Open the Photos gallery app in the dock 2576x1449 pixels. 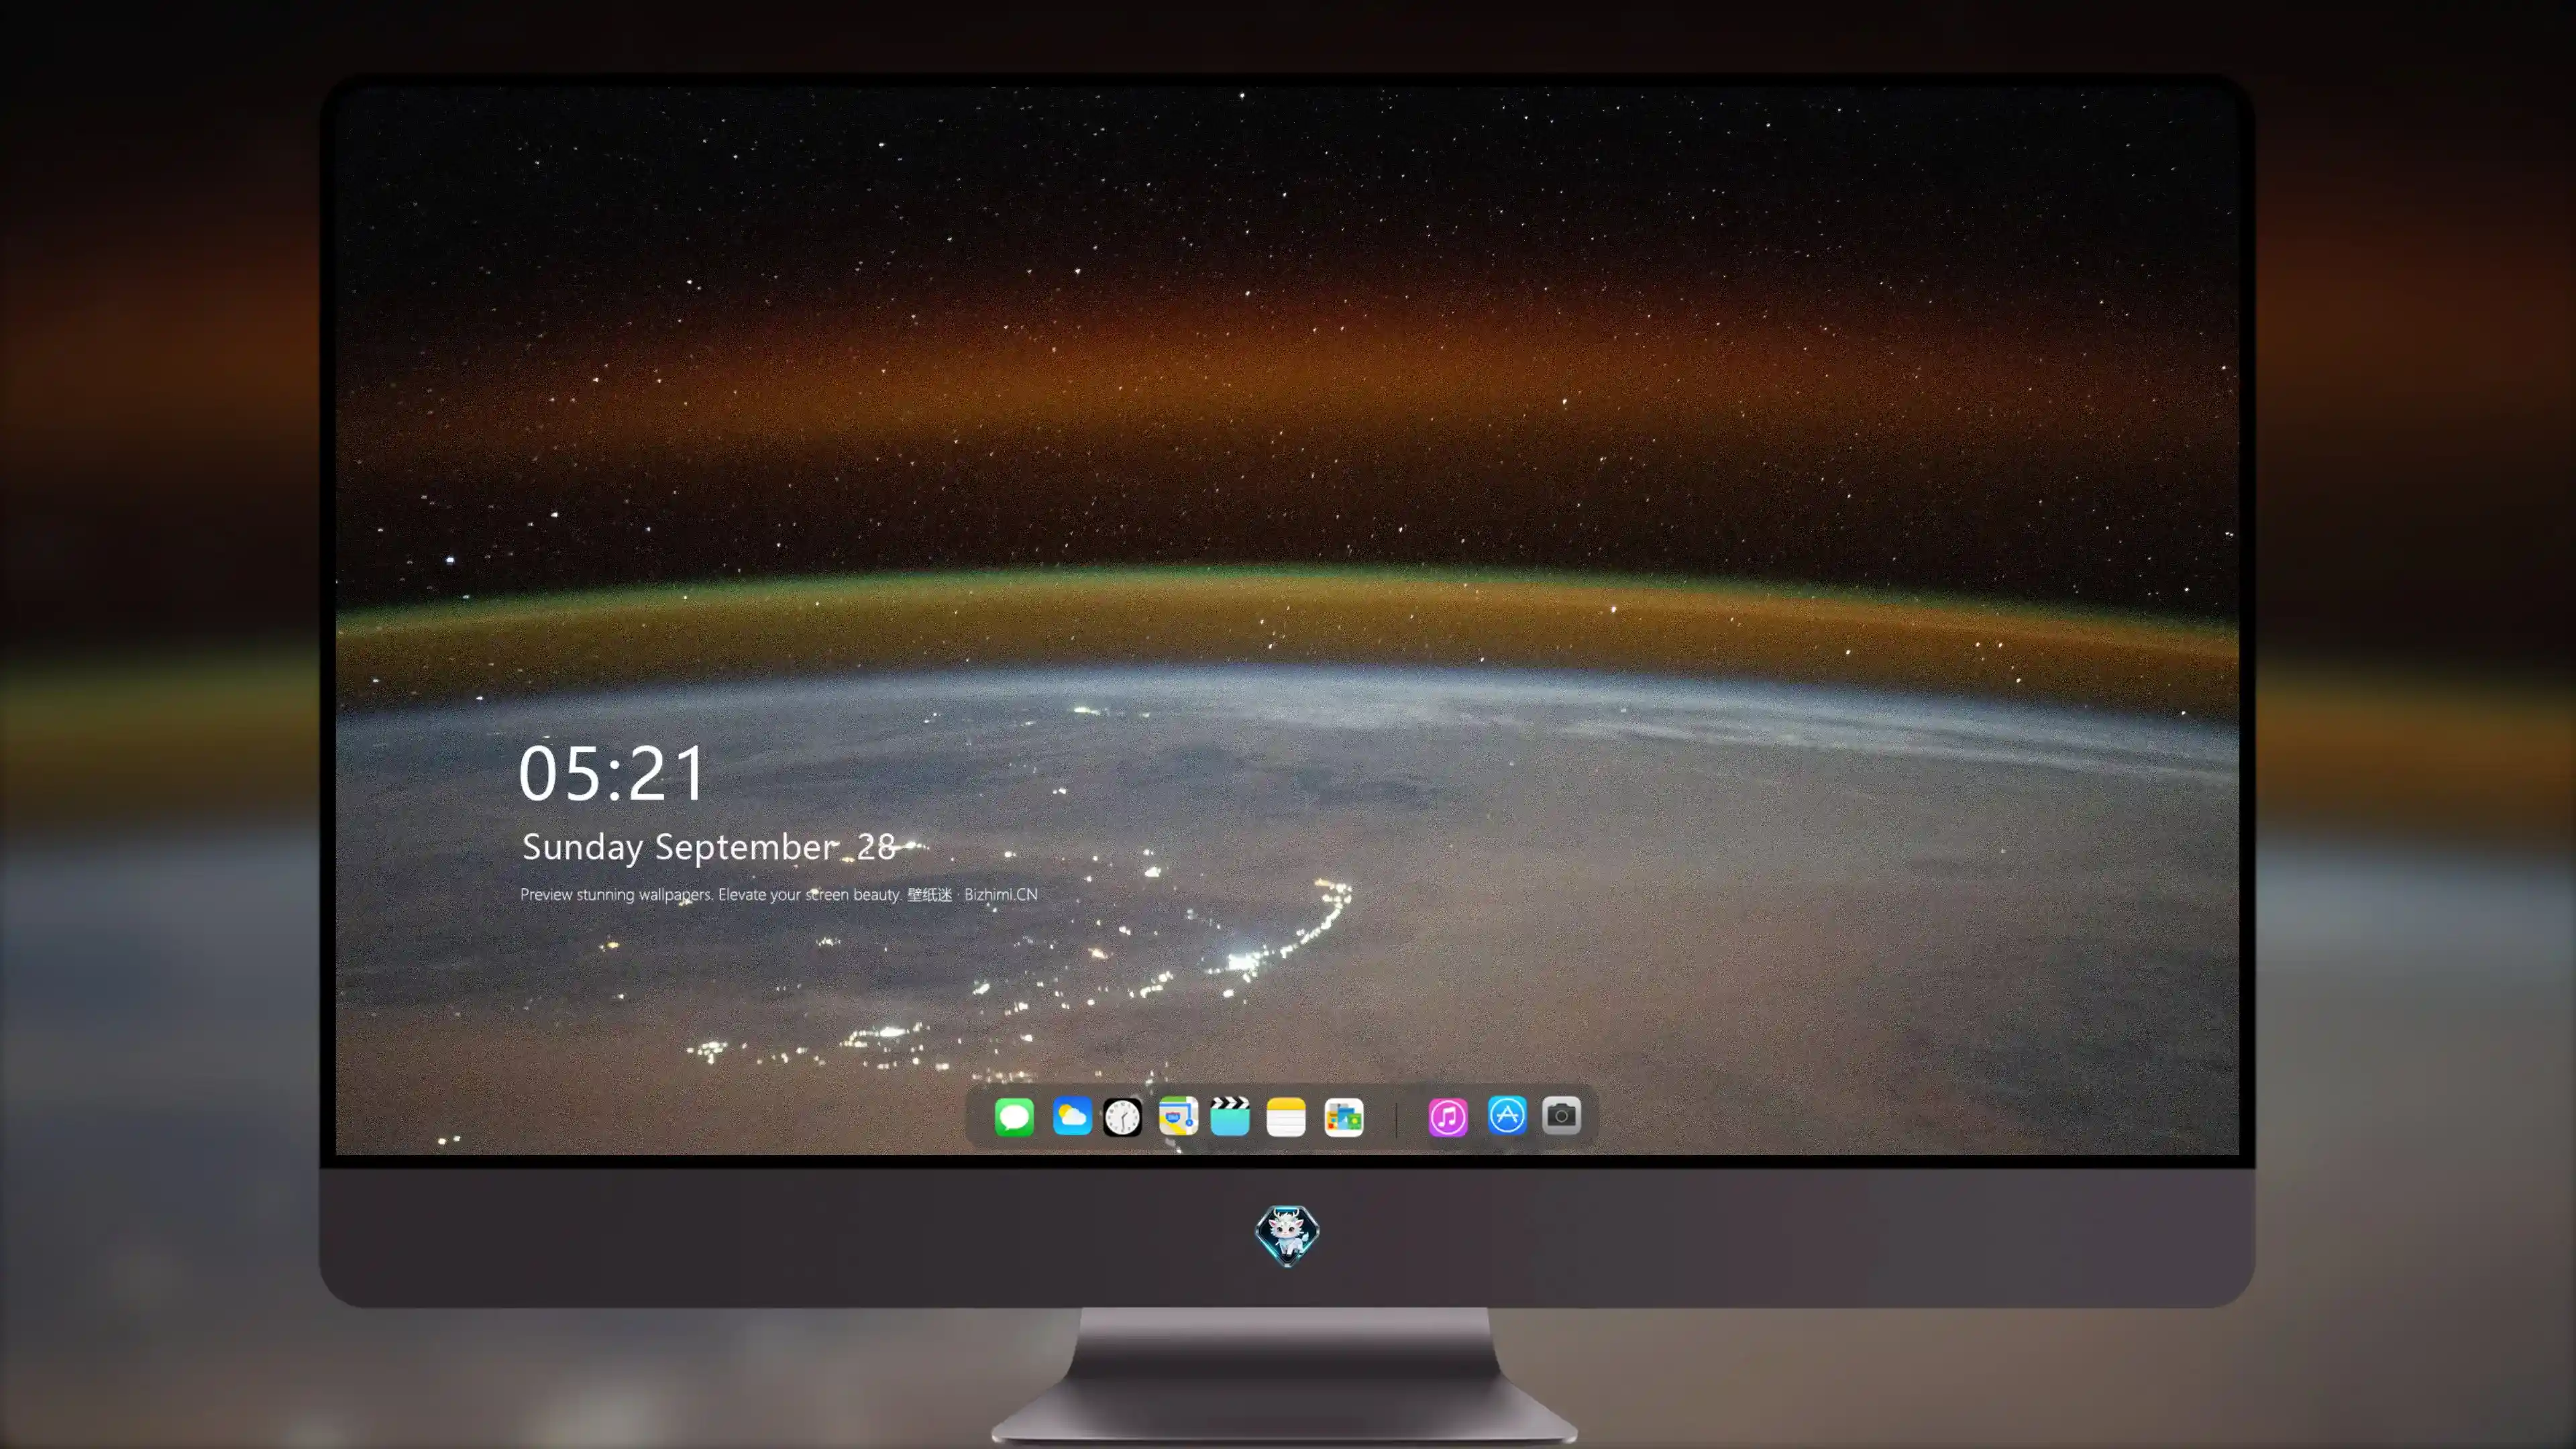1343,1116
